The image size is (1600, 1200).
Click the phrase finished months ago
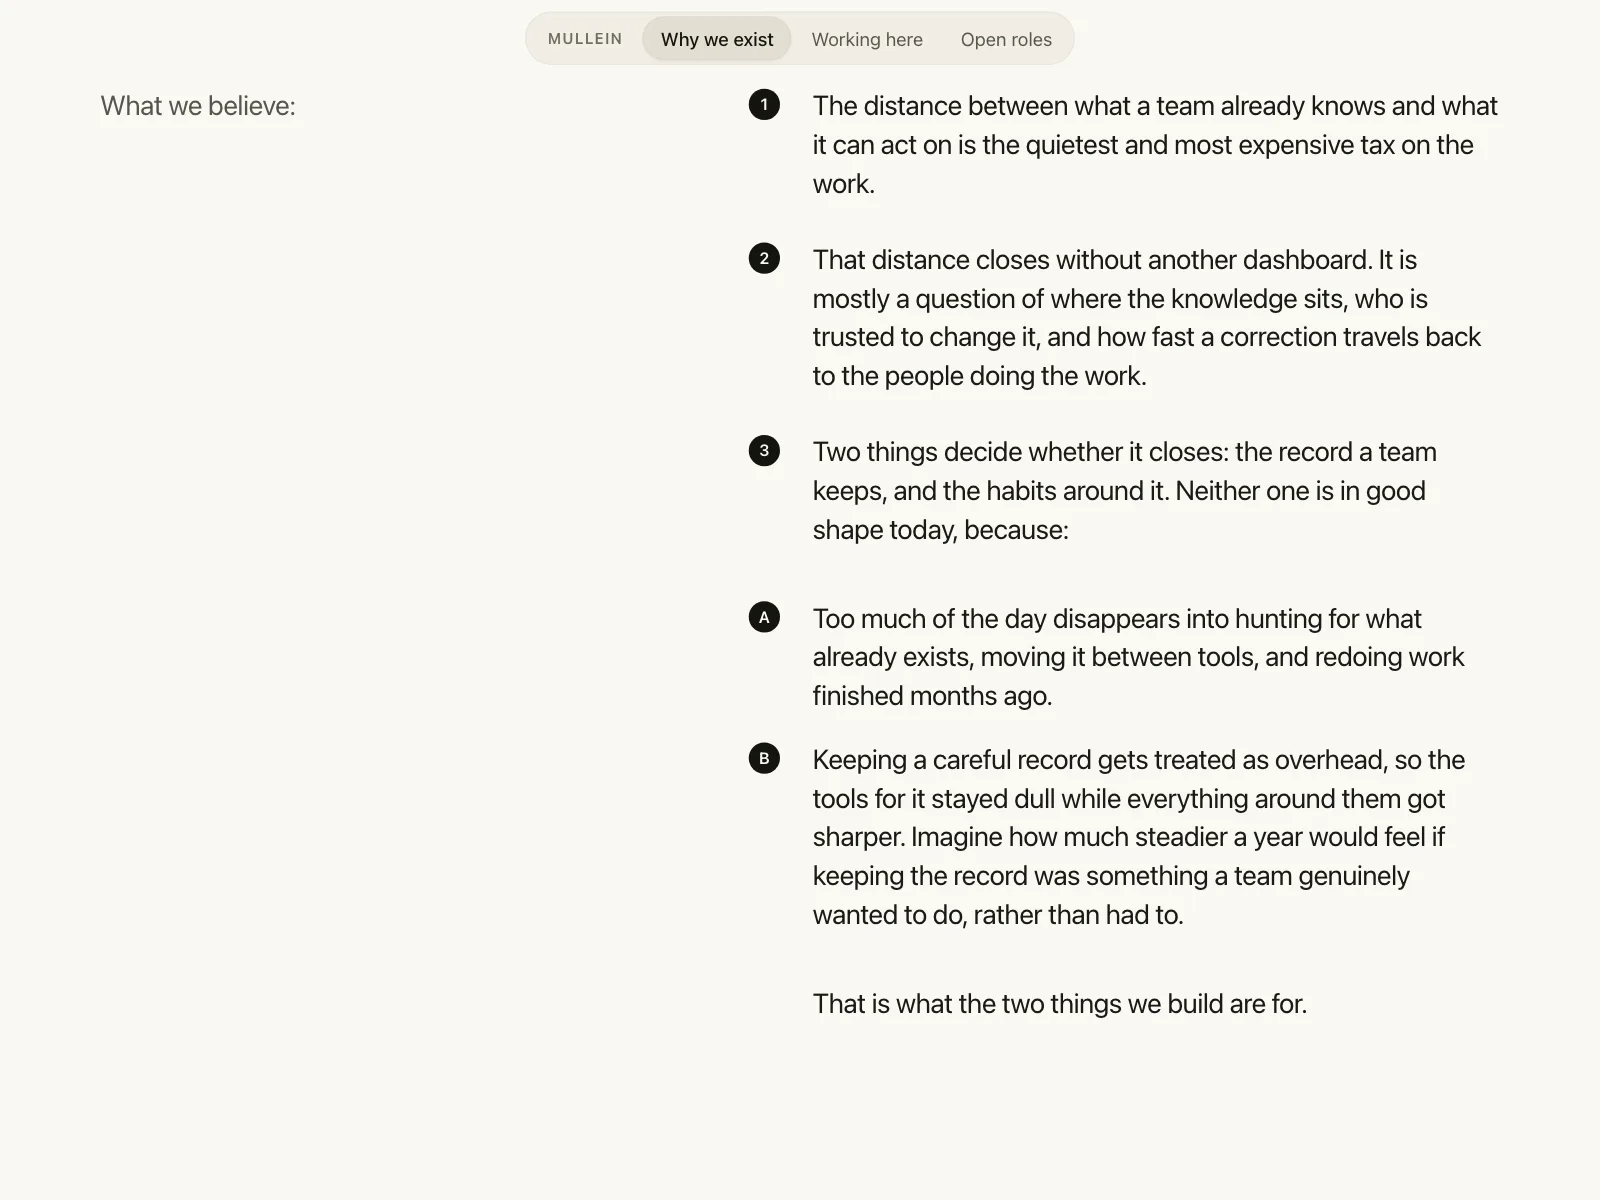click(x=932, y=696)
